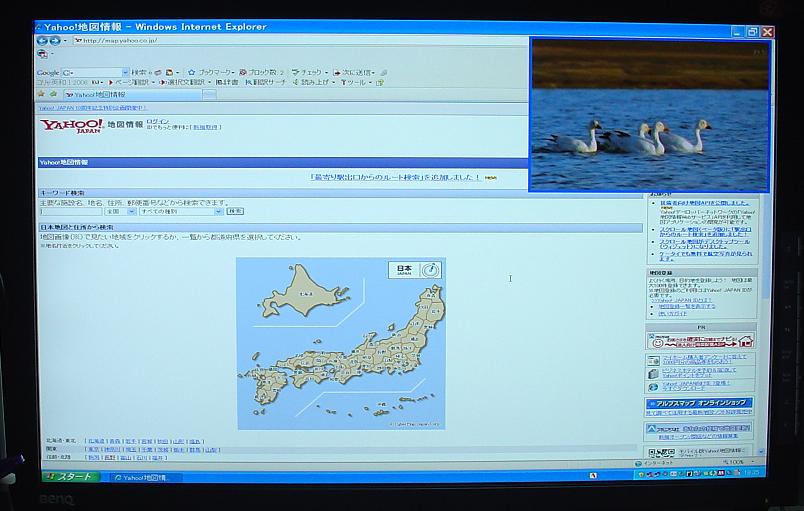The width and height of the screenshot is (804, 511).
Task: Open the ブックマーク star menu
Action: [211, 73]
